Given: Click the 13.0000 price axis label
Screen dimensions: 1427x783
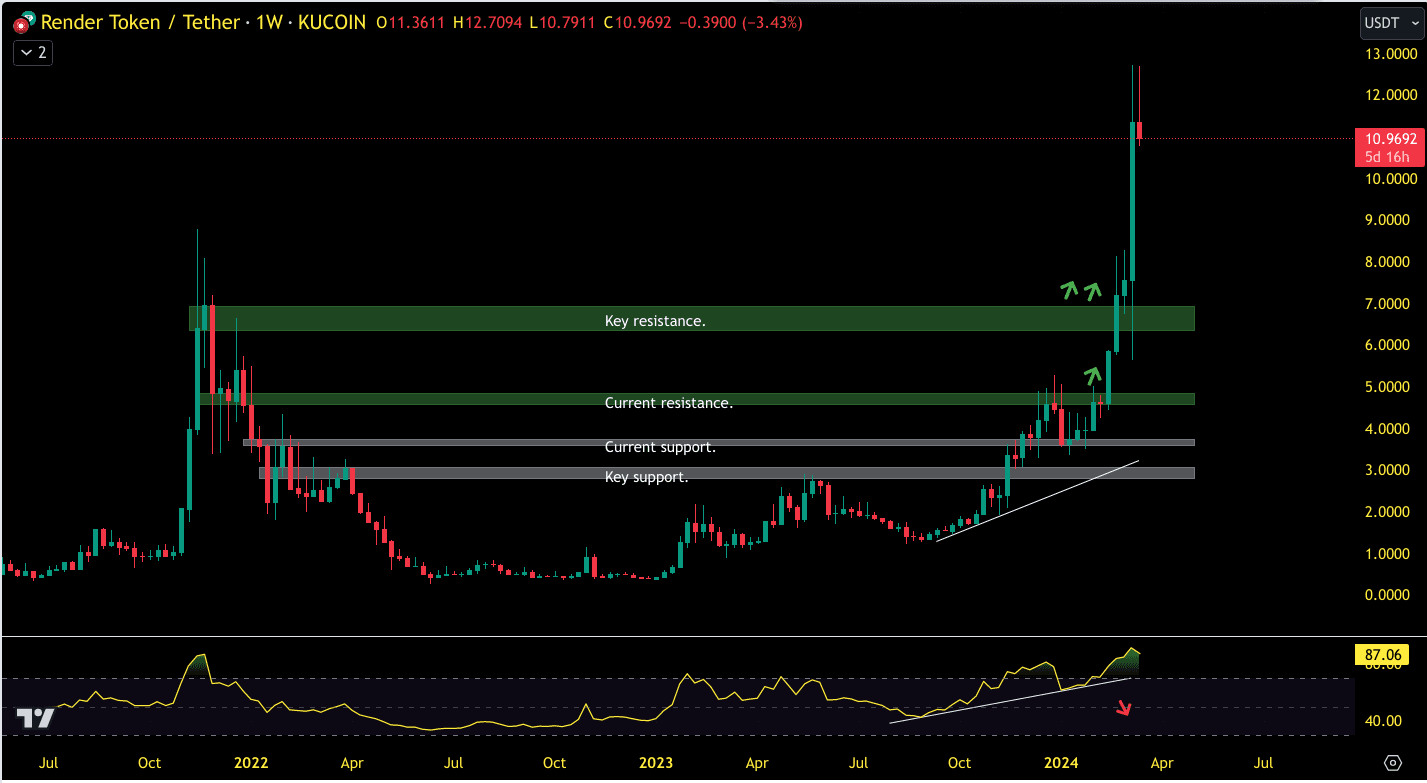Looking at the screenshot, I should point(1391,54).
